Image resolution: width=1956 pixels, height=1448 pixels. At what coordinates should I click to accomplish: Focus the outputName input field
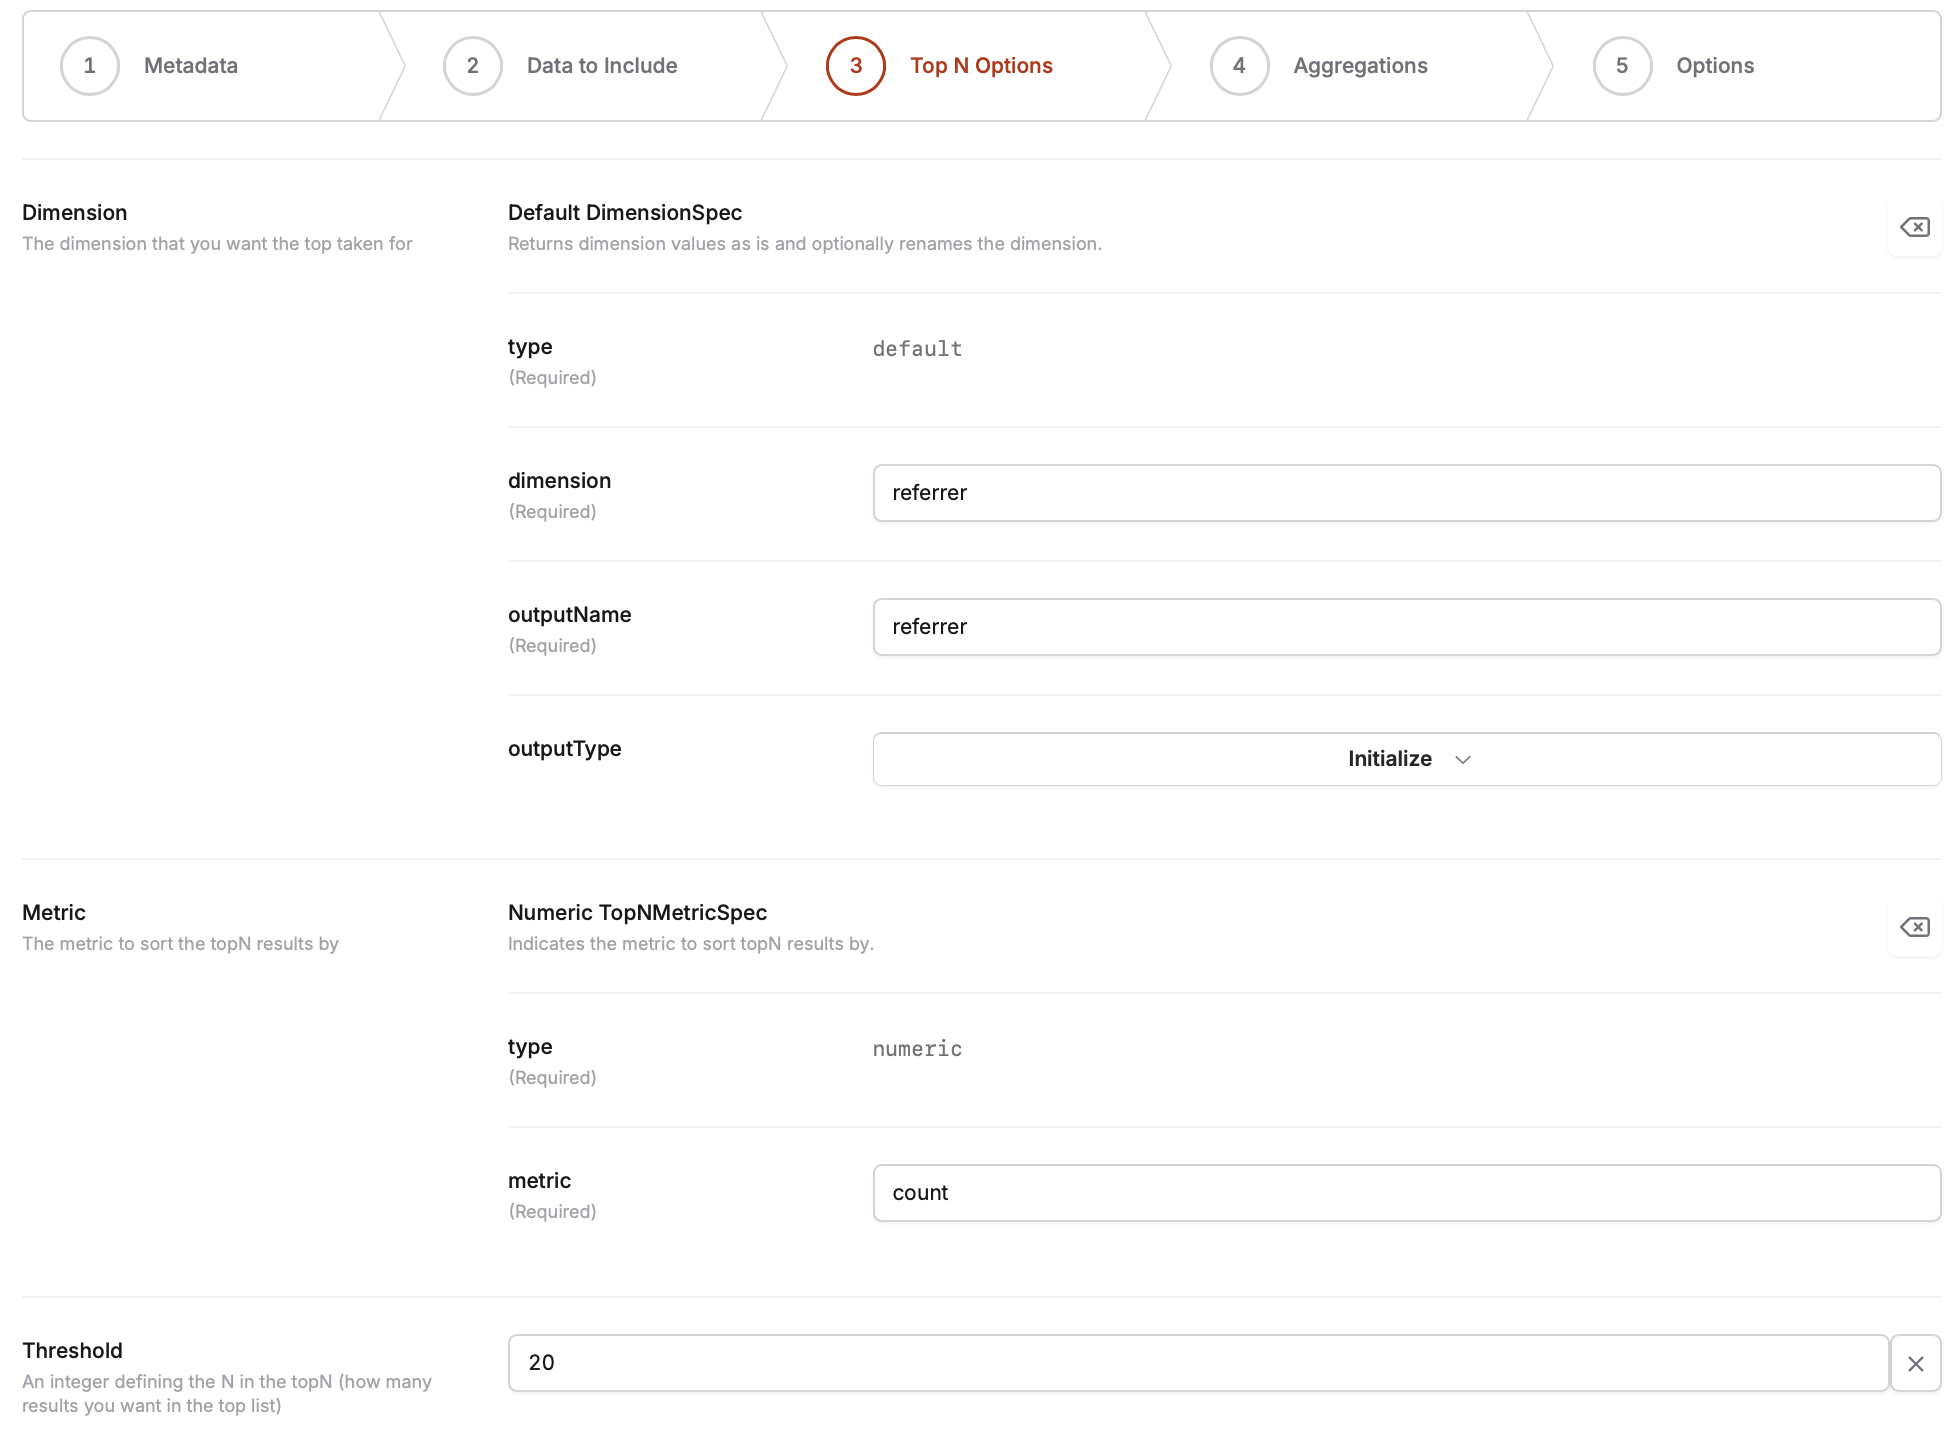(x=1406, y=627)
